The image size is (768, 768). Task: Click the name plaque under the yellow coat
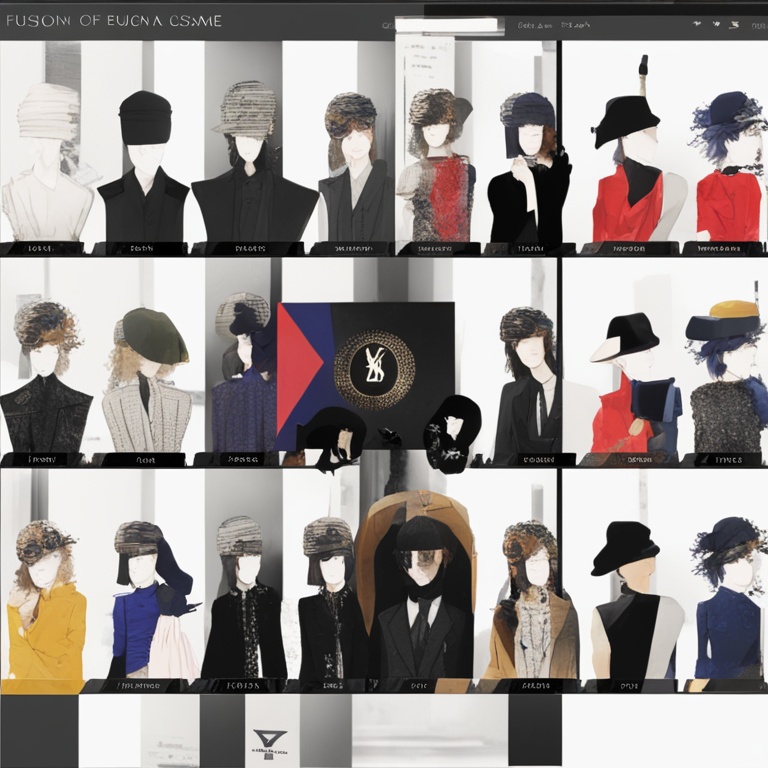click(42, 687)
